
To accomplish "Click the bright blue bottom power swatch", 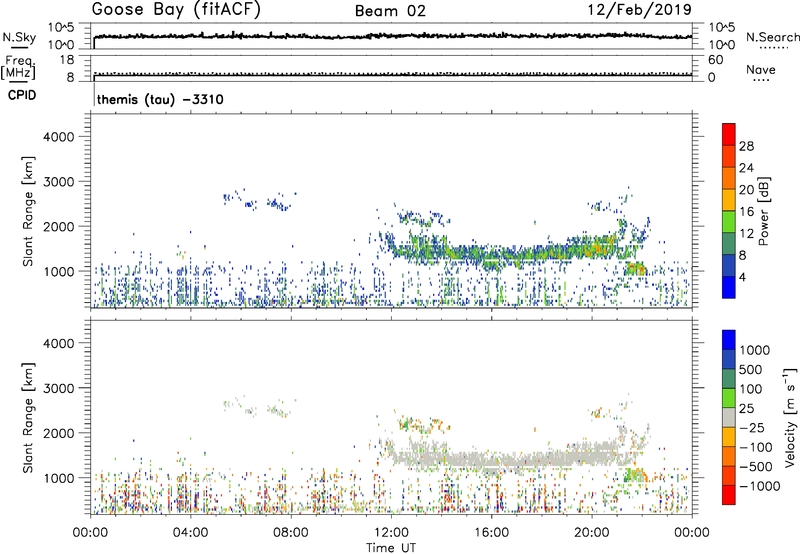I will (x=729, y=287).
